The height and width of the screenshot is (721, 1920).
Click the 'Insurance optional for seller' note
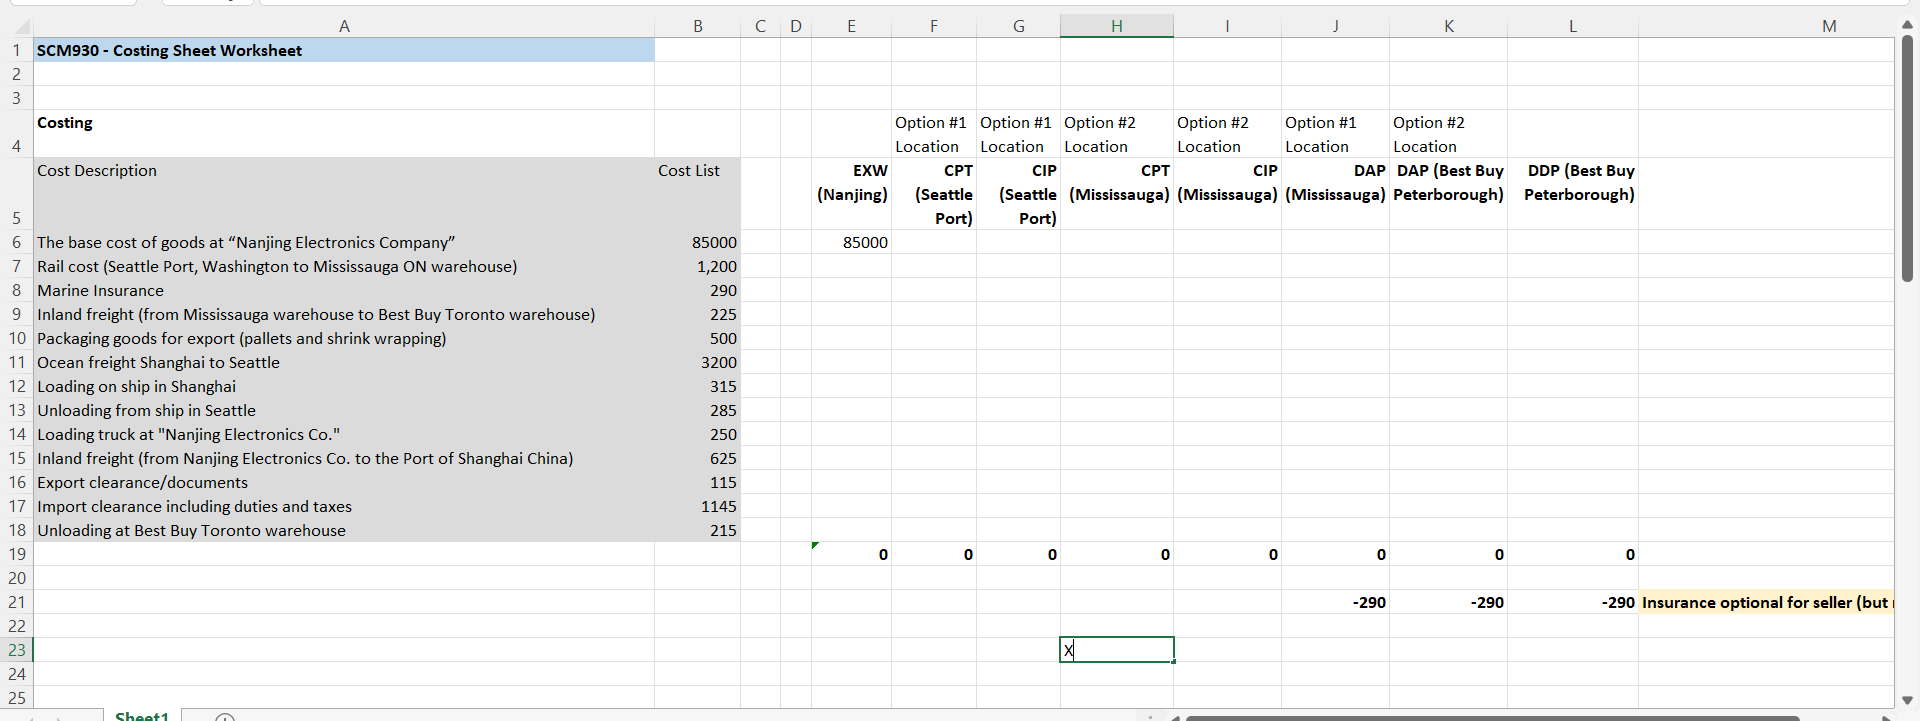click(x=1766, y=602)
